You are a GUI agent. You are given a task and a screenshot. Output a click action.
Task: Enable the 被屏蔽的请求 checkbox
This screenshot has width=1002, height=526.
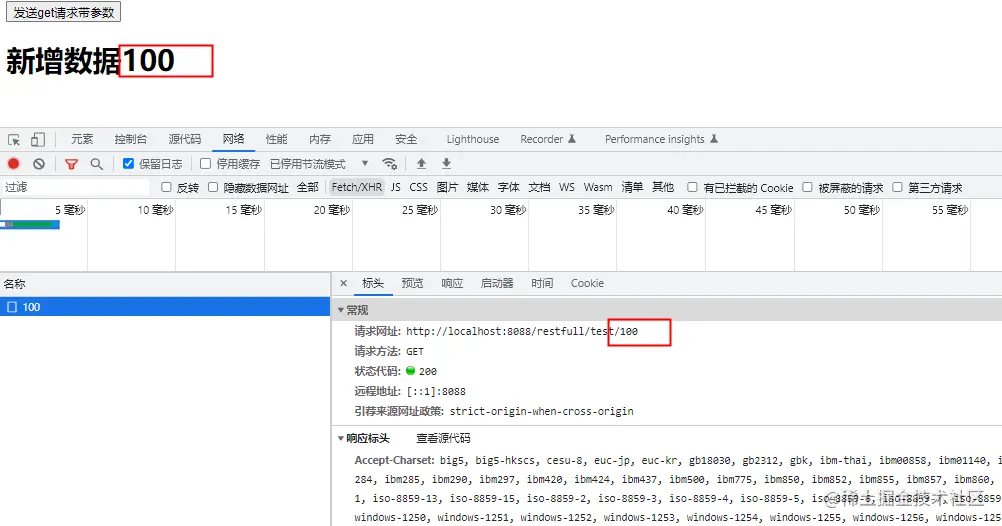[807, 187]
